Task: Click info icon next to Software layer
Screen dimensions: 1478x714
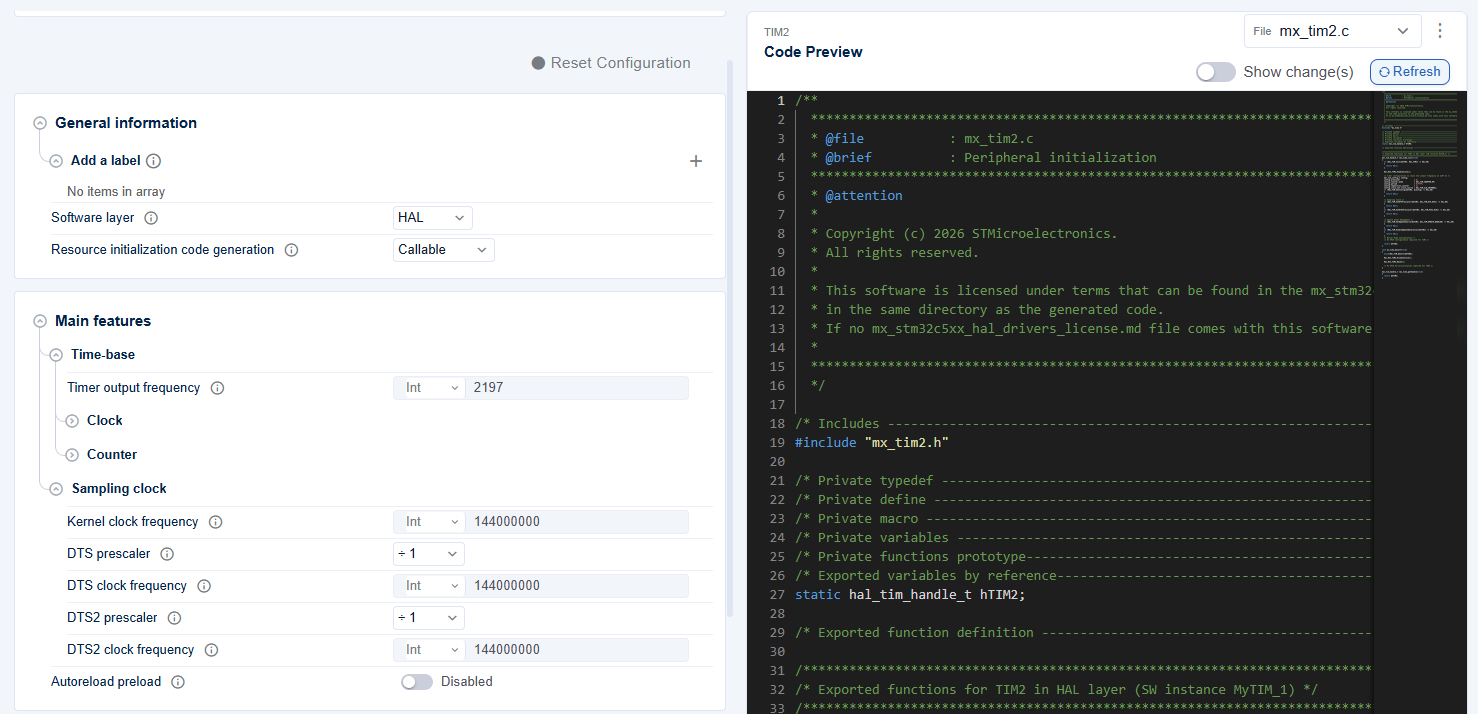Action: tap(152, 218)
